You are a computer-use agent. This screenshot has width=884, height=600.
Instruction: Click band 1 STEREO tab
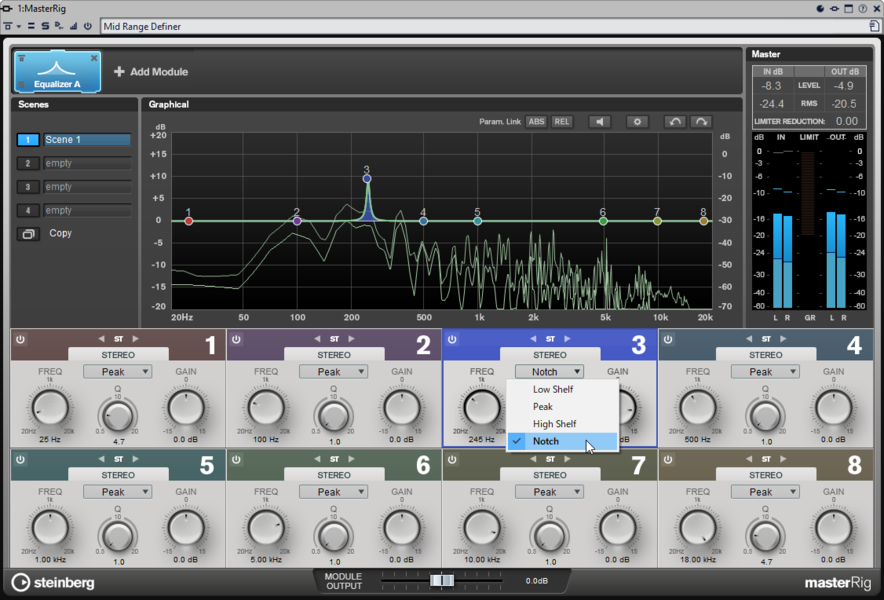(118, 355)
